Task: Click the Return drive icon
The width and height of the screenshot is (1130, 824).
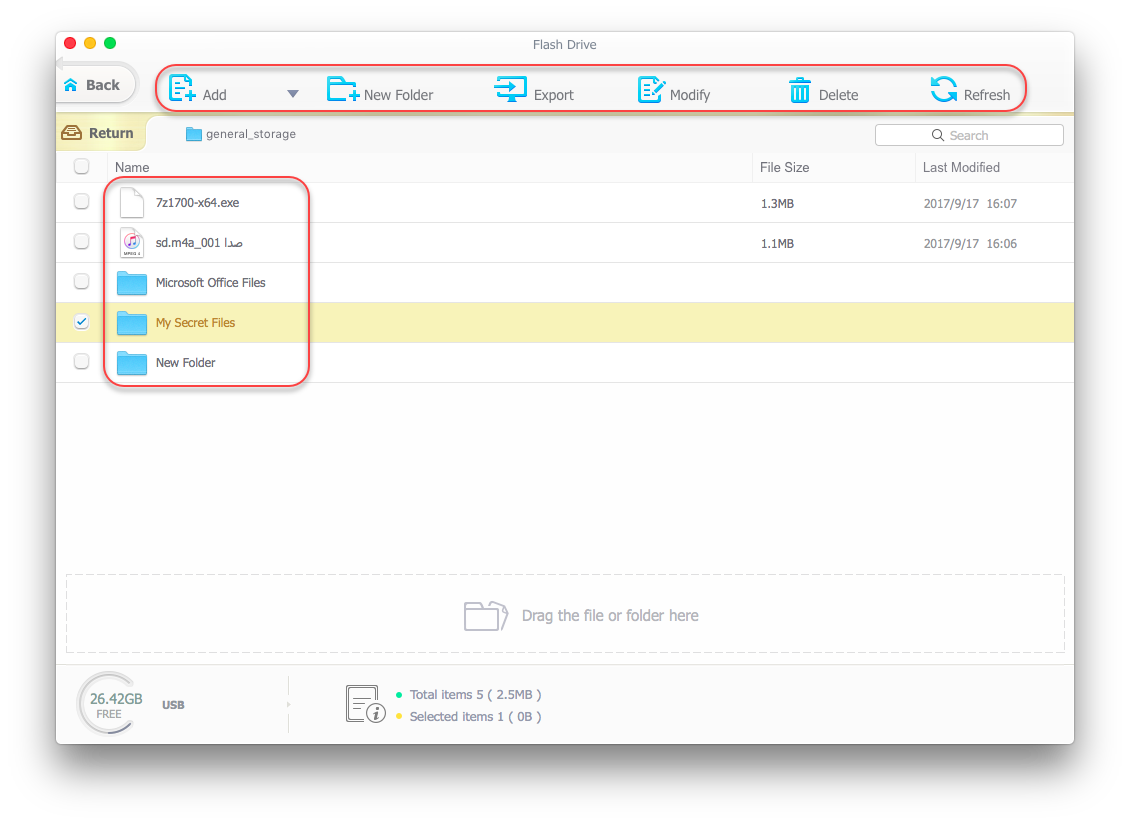Action: point(71,133)
